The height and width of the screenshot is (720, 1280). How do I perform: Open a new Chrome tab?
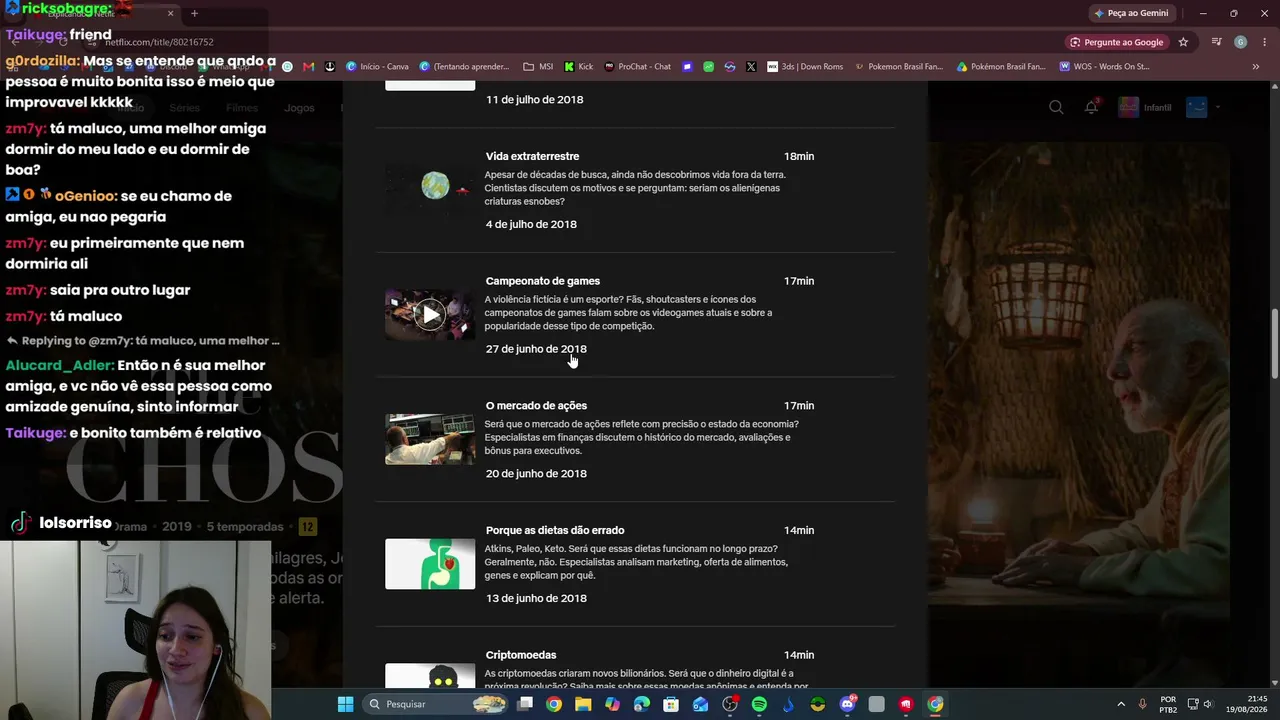coord(194,13)
